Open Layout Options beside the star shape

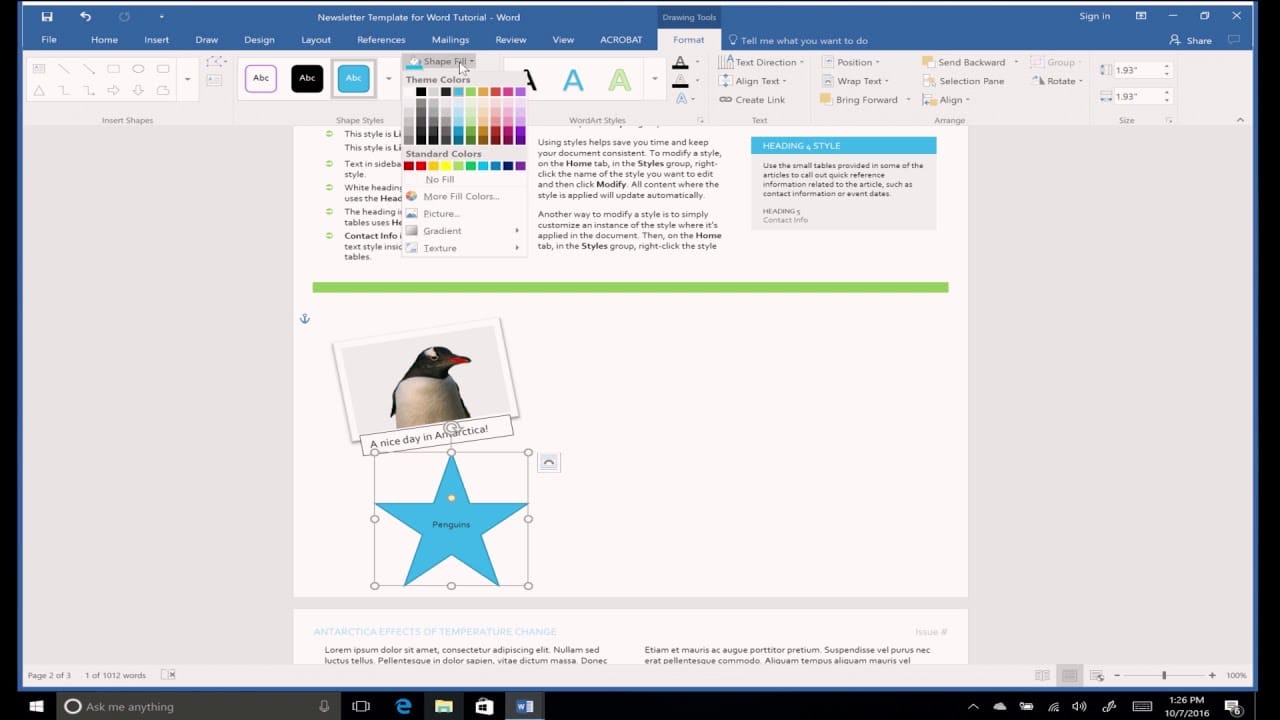548,461
